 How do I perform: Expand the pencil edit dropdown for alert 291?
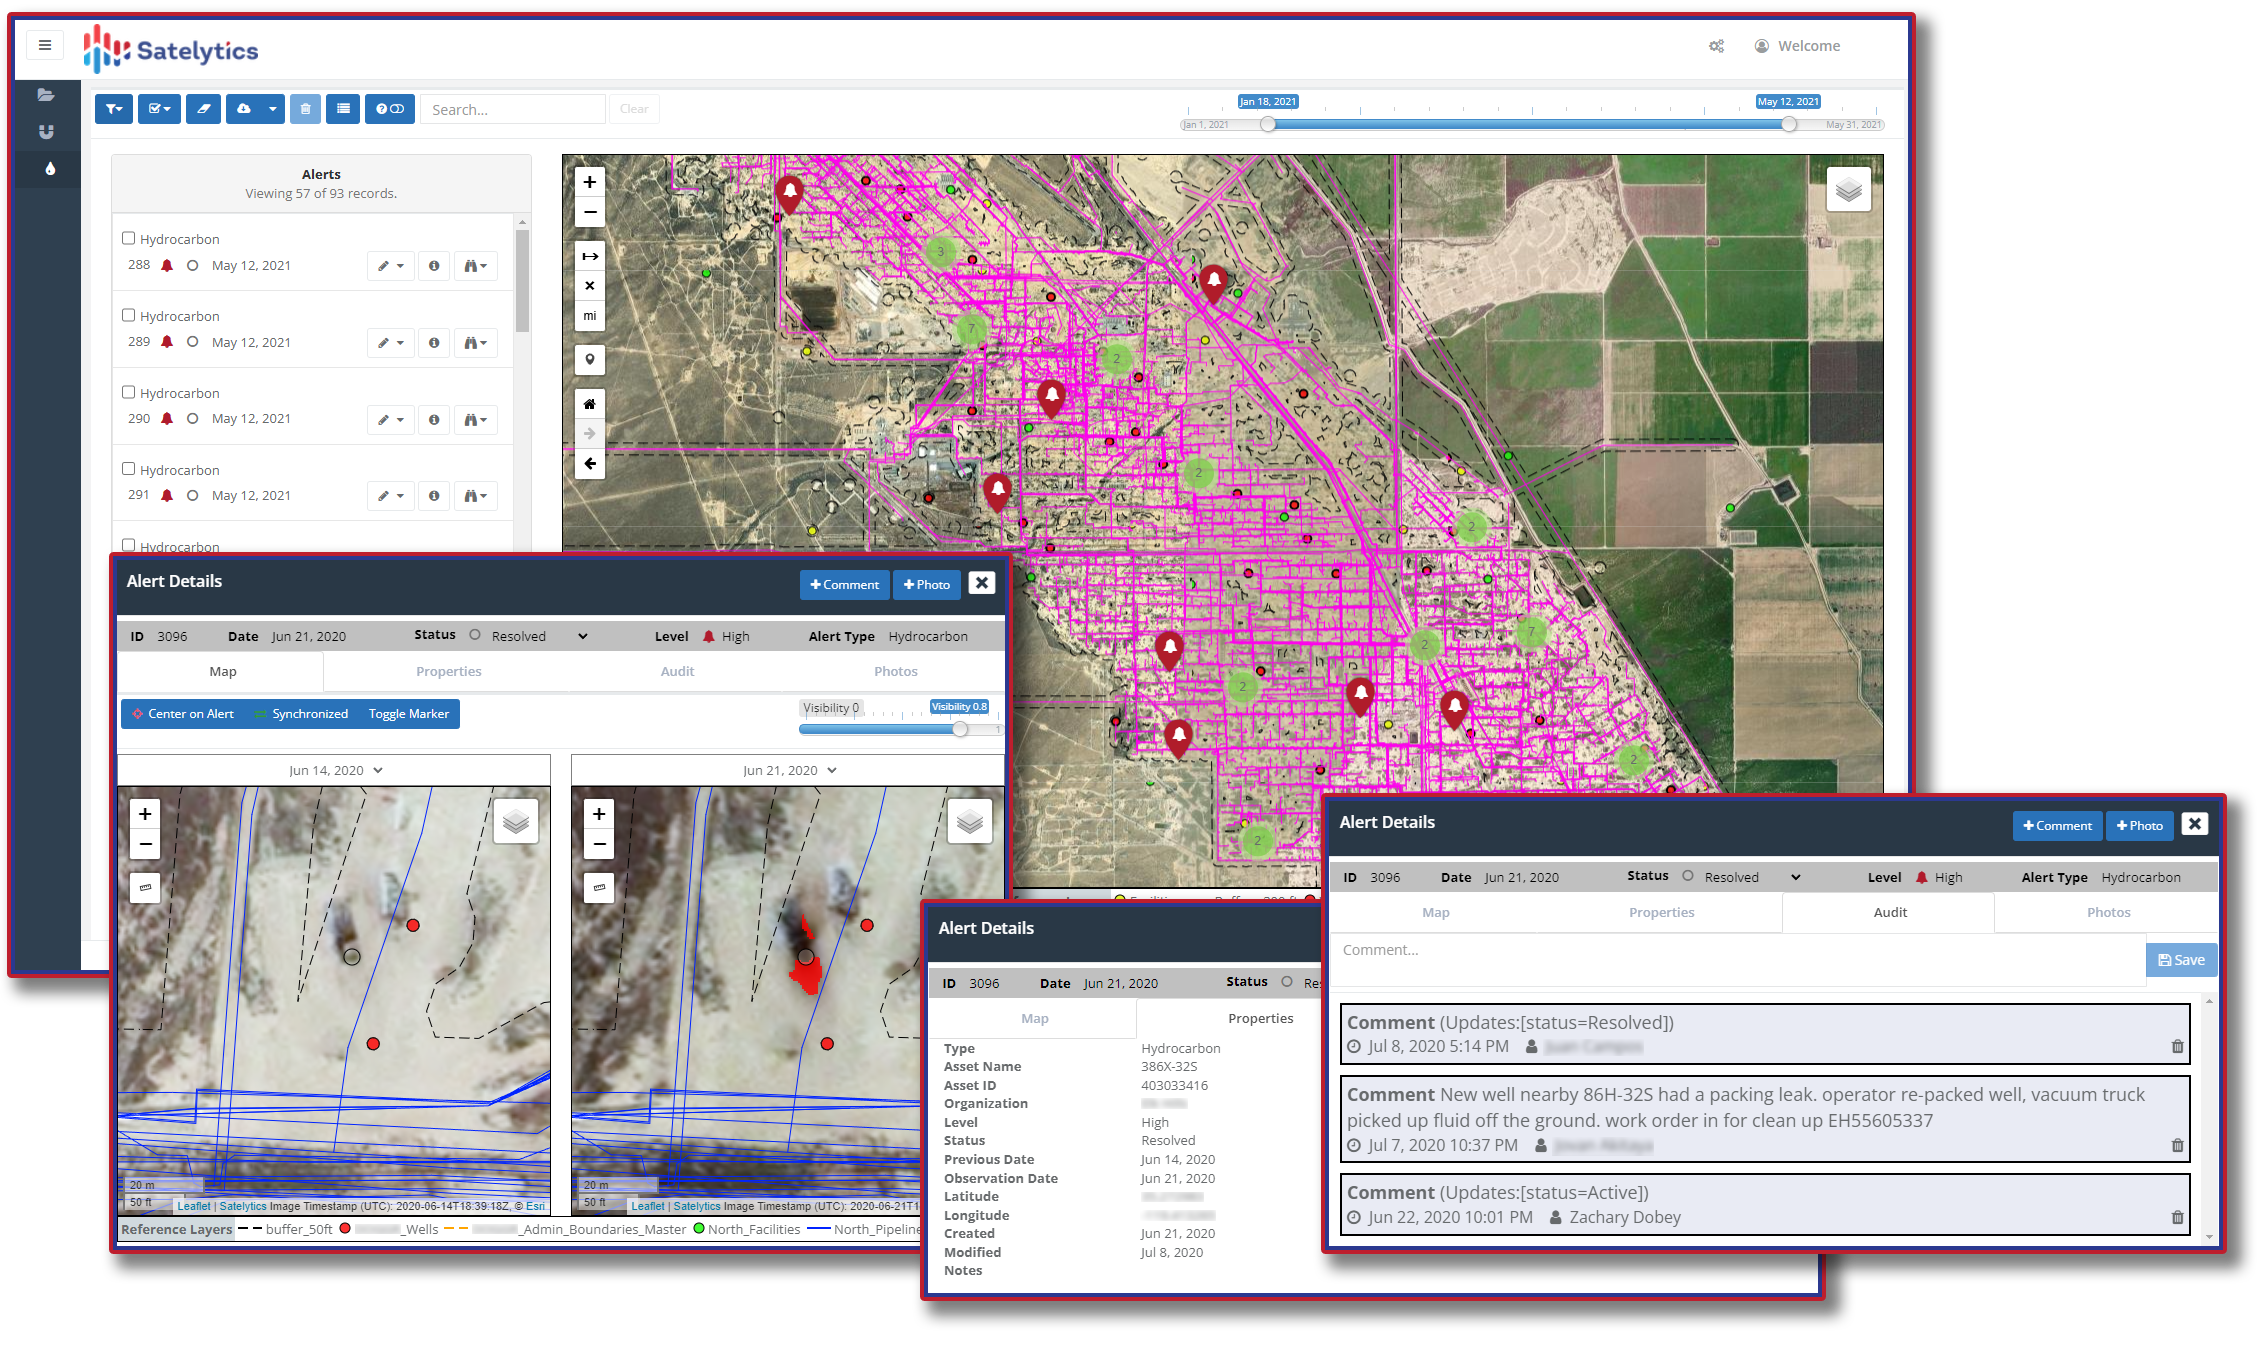click(390, 496)
